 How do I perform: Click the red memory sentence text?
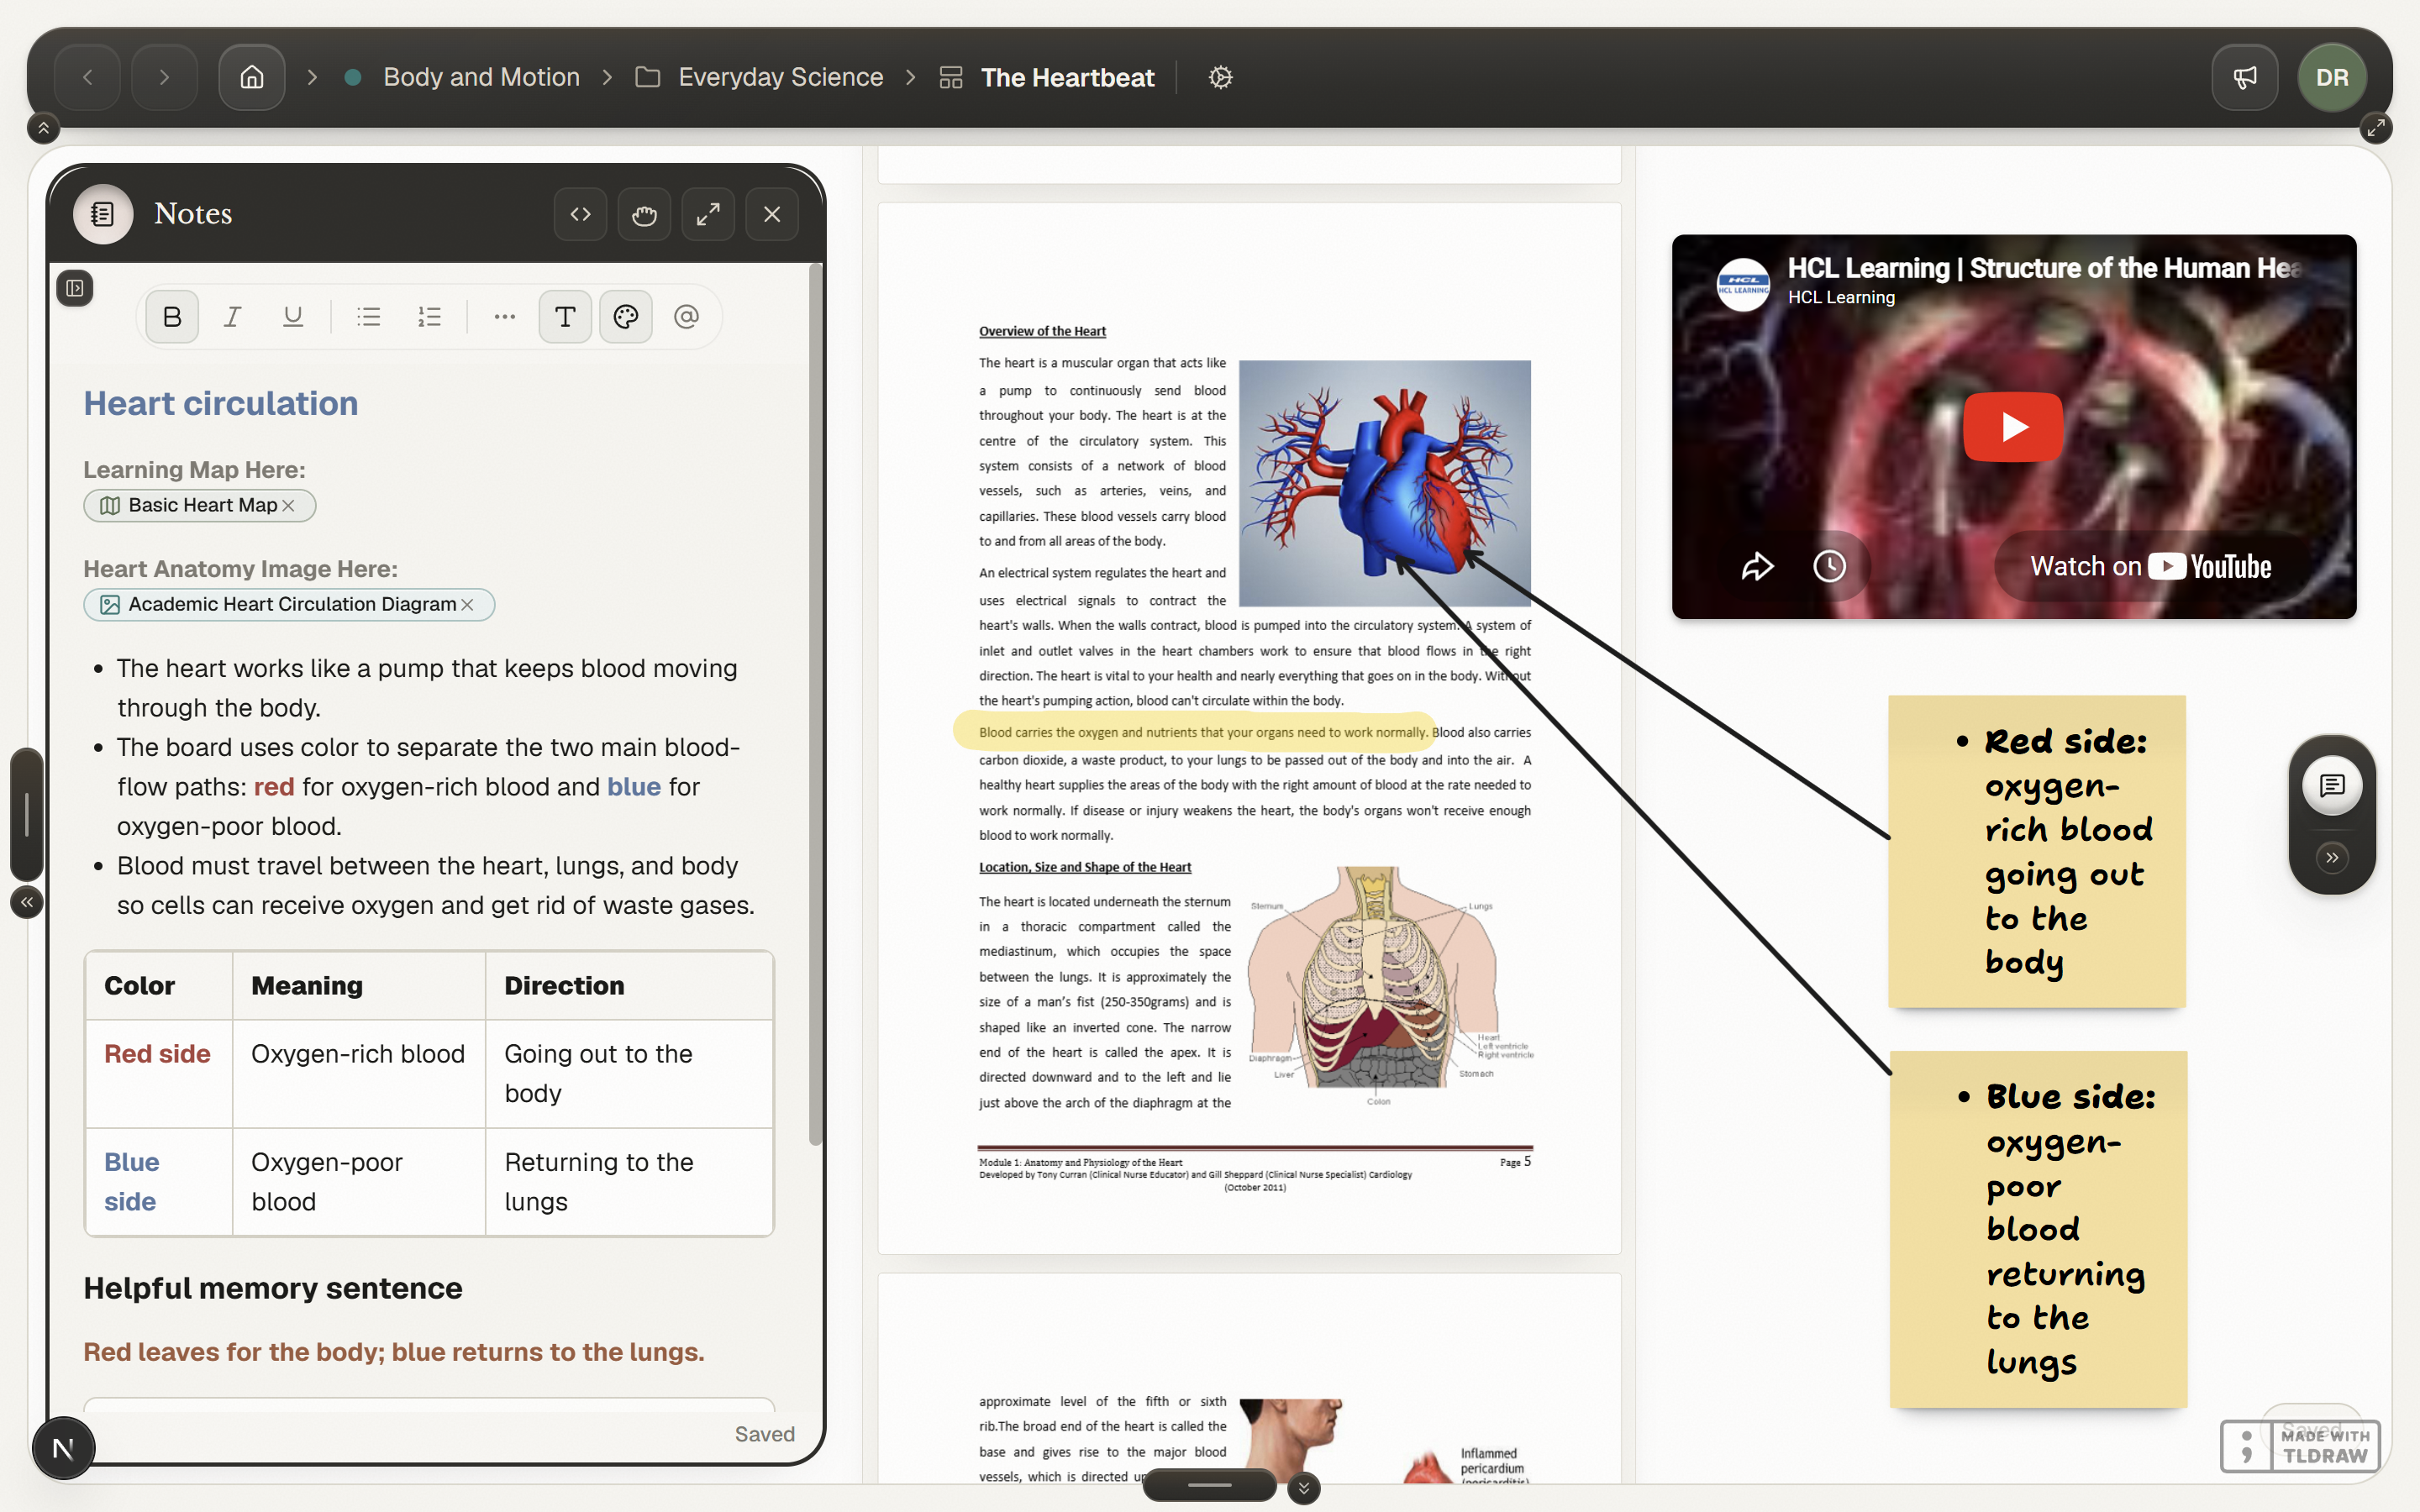pos(394,1352)
